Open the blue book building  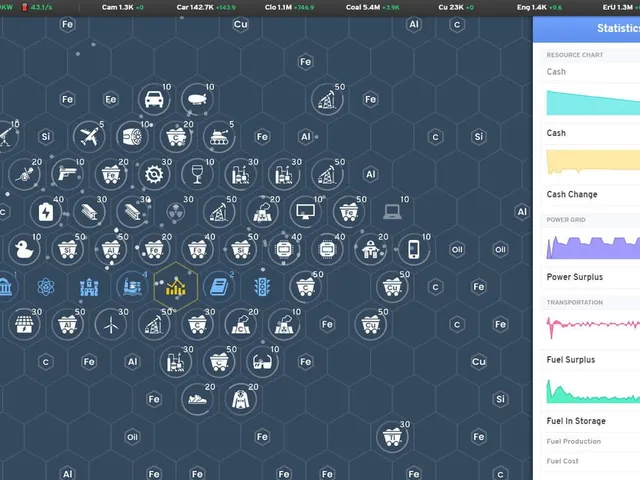[x=219, y=287]
